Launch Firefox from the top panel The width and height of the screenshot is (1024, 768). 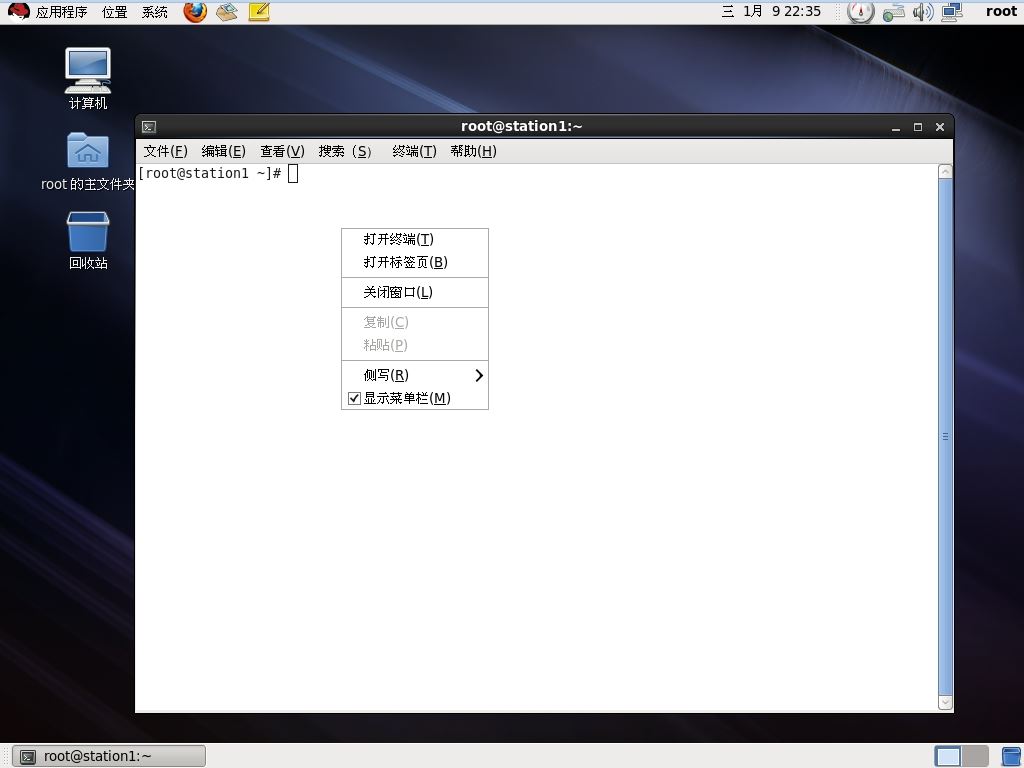click(x=195, y=12)
